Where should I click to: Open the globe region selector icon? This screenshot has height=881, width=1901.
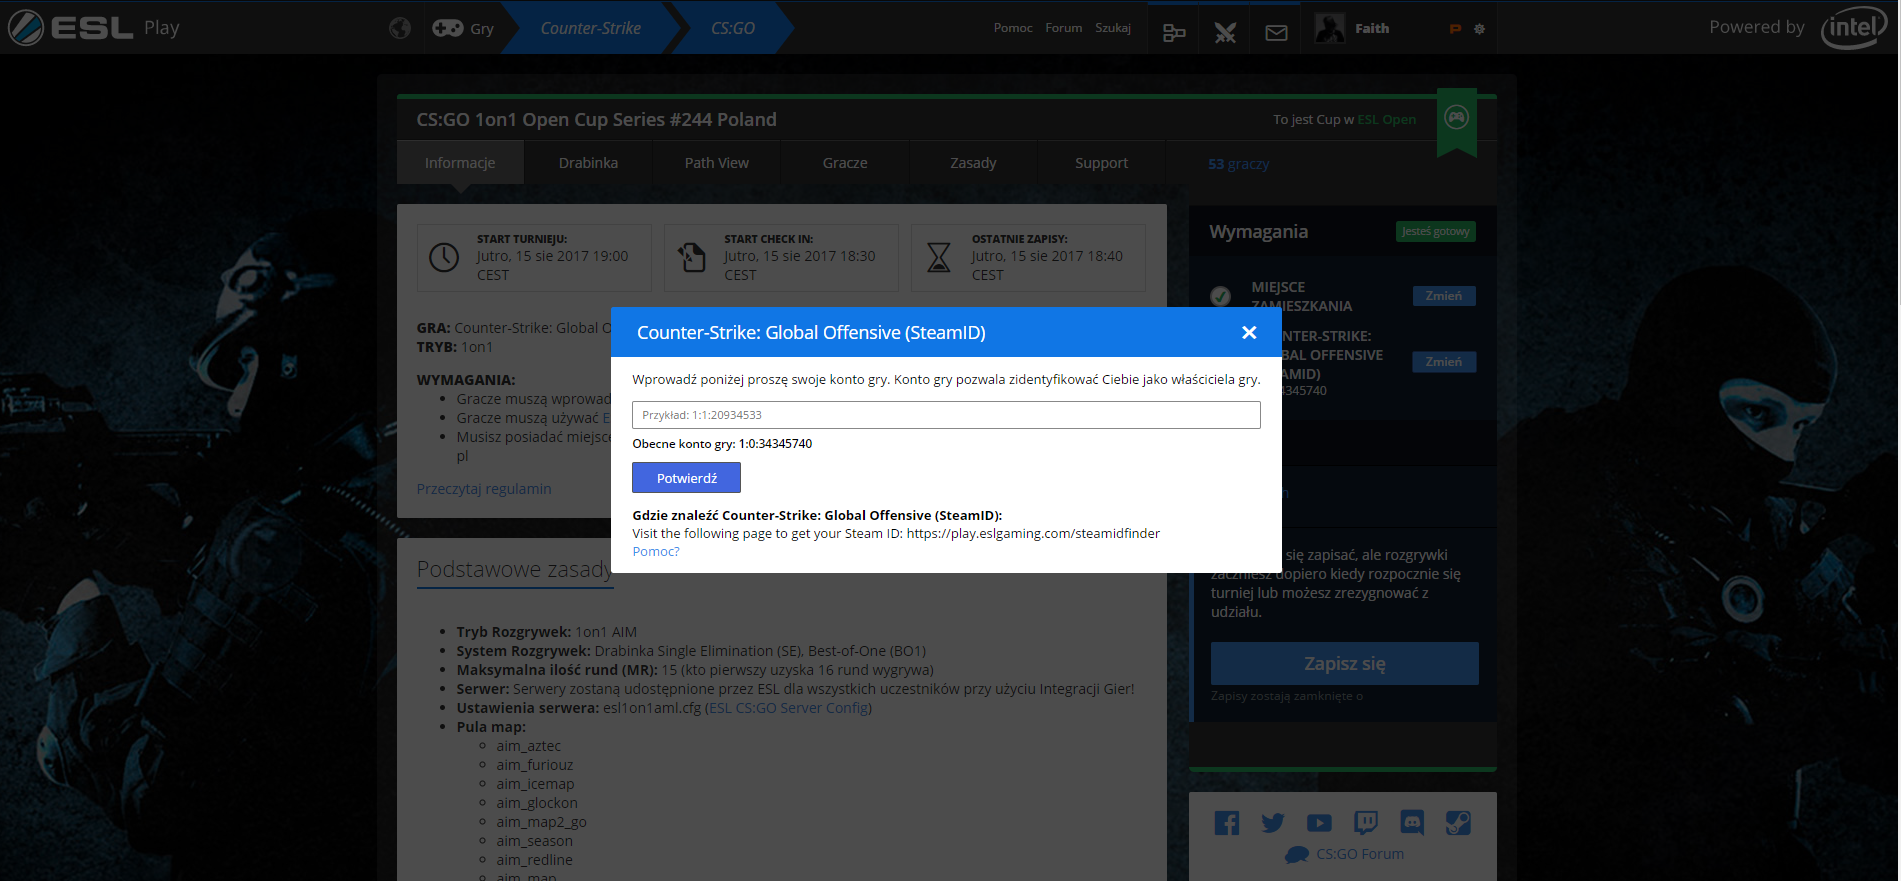click(x=400, y=28)
